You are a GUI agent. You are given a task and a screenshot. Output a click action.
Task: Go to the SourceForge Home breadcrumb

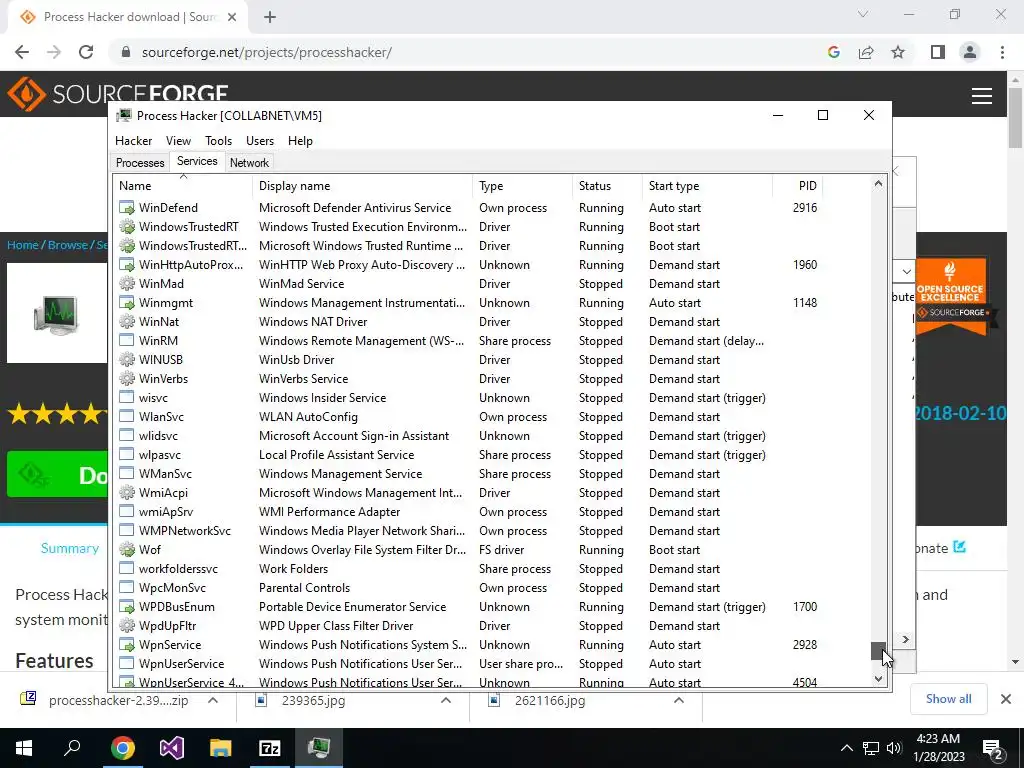(23, 245)
